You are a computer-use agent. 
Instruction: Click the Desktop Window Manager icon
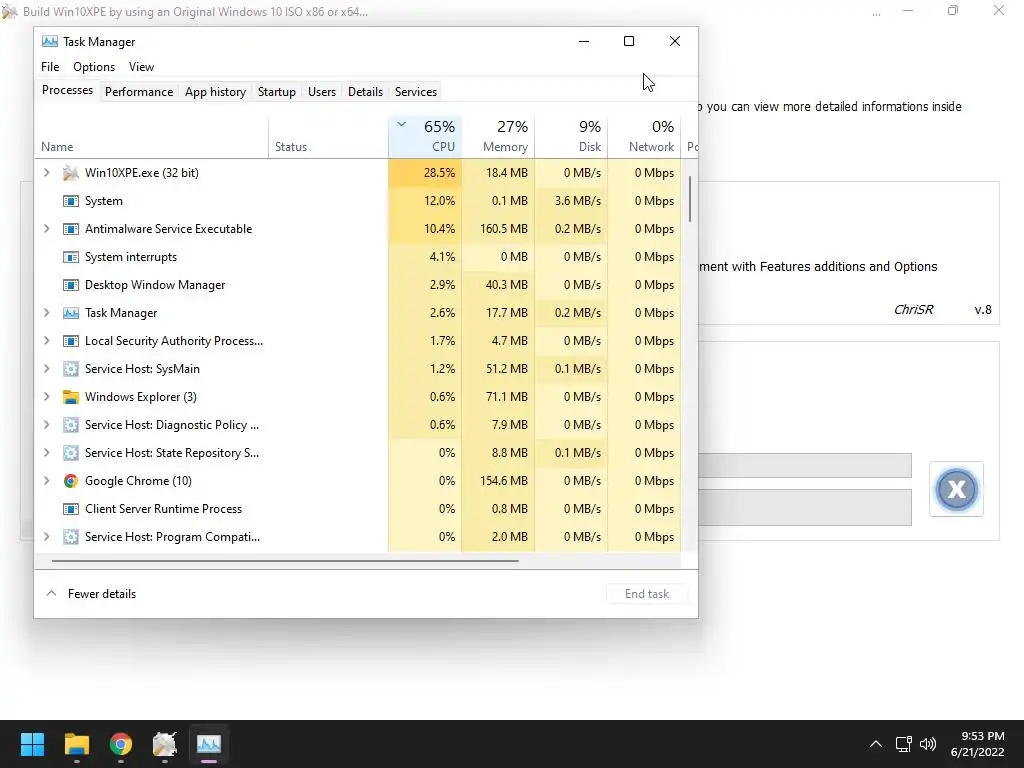pyautogui.click(x=71, y=285)
